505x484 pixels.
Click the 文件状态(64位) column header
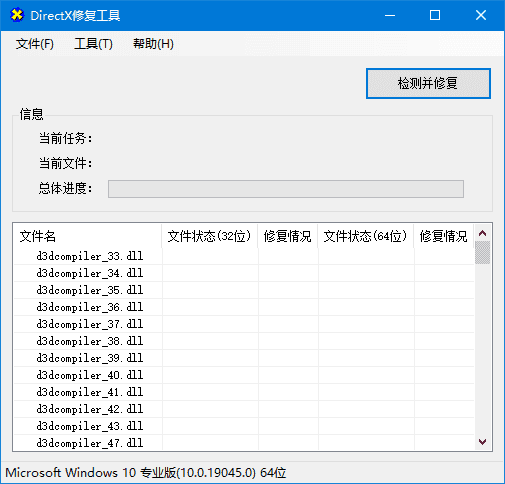click(366, 236)
